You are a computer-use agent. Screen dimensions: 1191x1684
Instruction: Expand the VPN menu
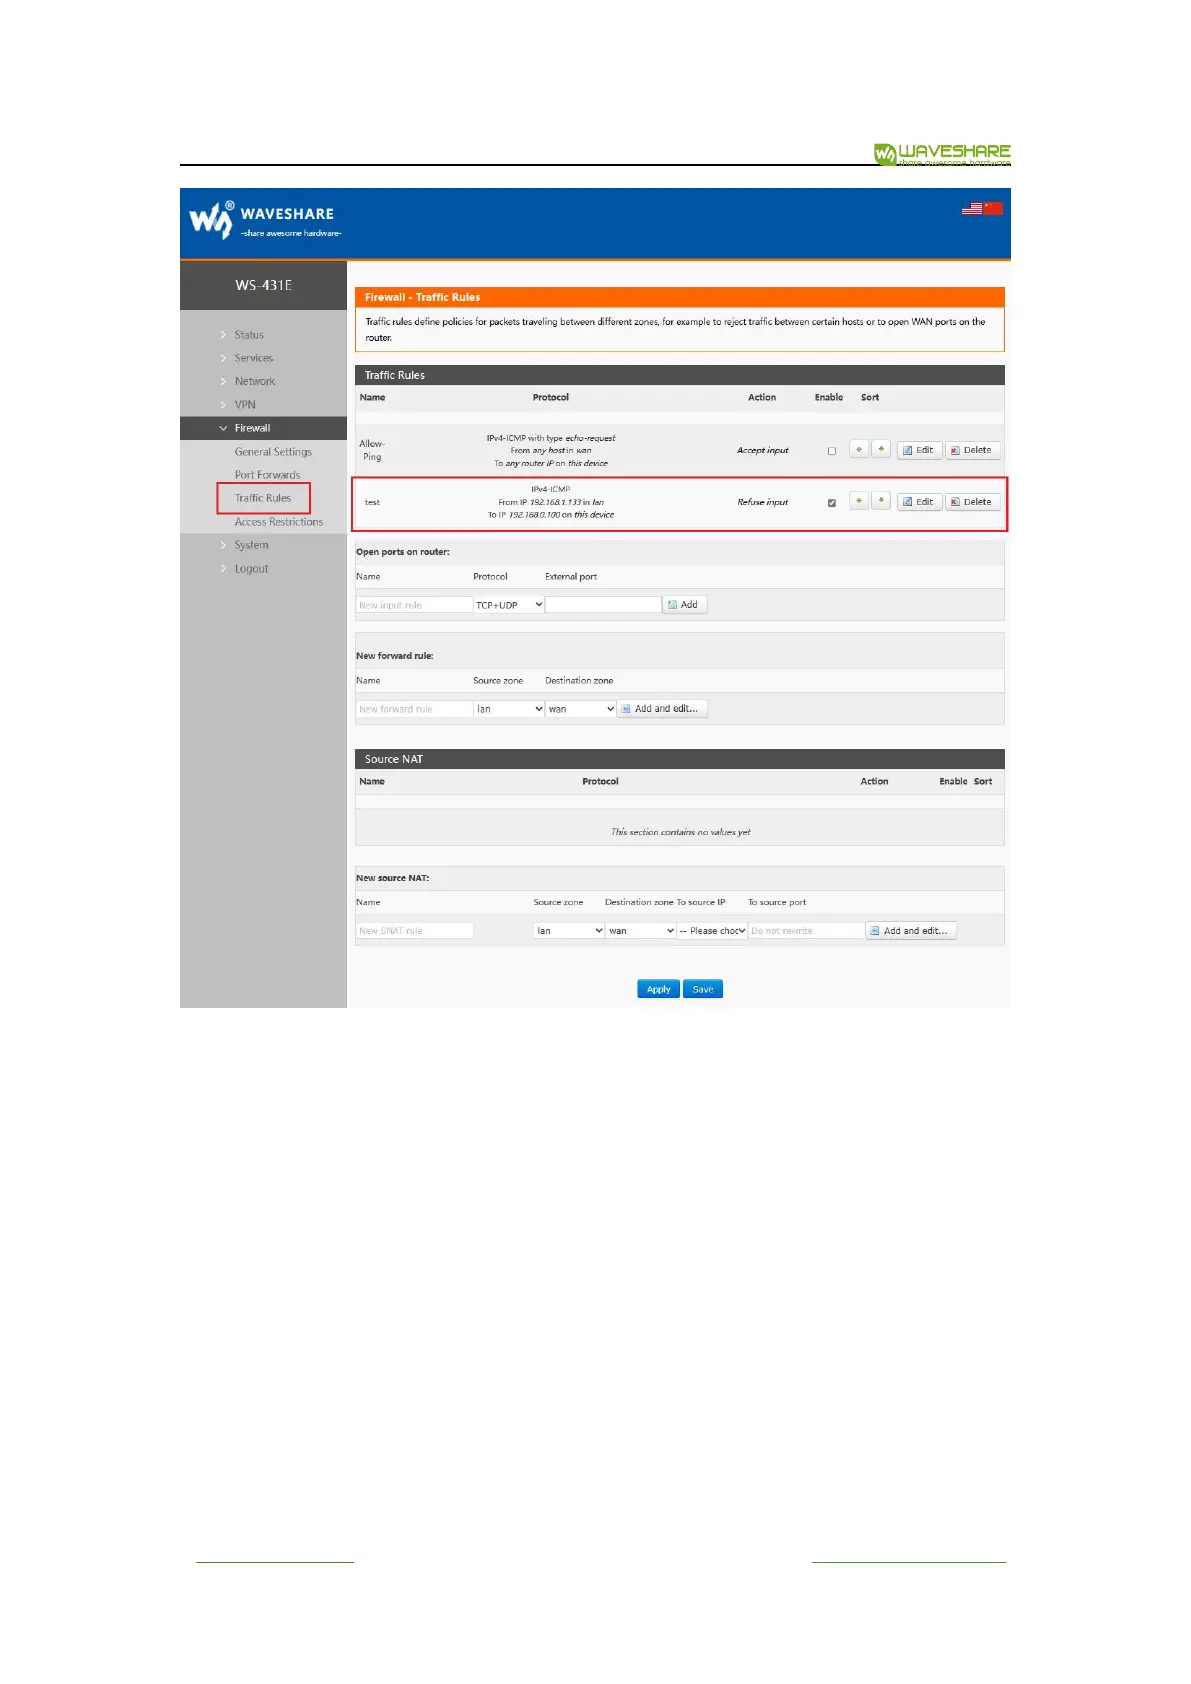click(x=245, y=405)
